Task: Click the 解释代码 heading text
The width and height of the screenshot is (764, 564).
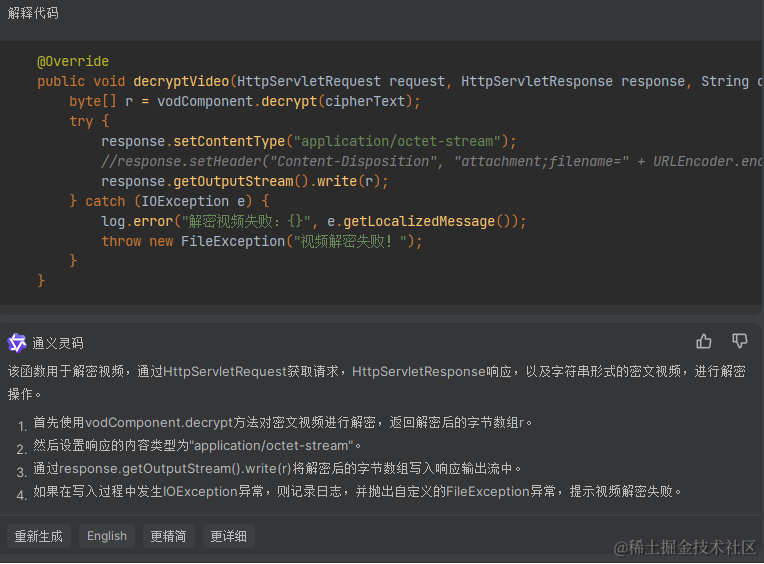Action: click(33, 13)
